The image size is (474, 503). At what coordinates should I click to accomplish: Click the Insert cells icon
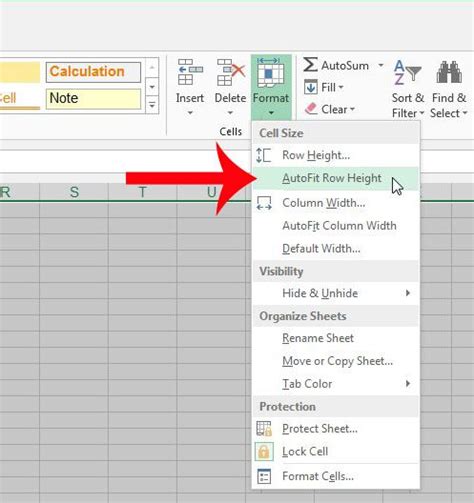click(x=190, y=72)
